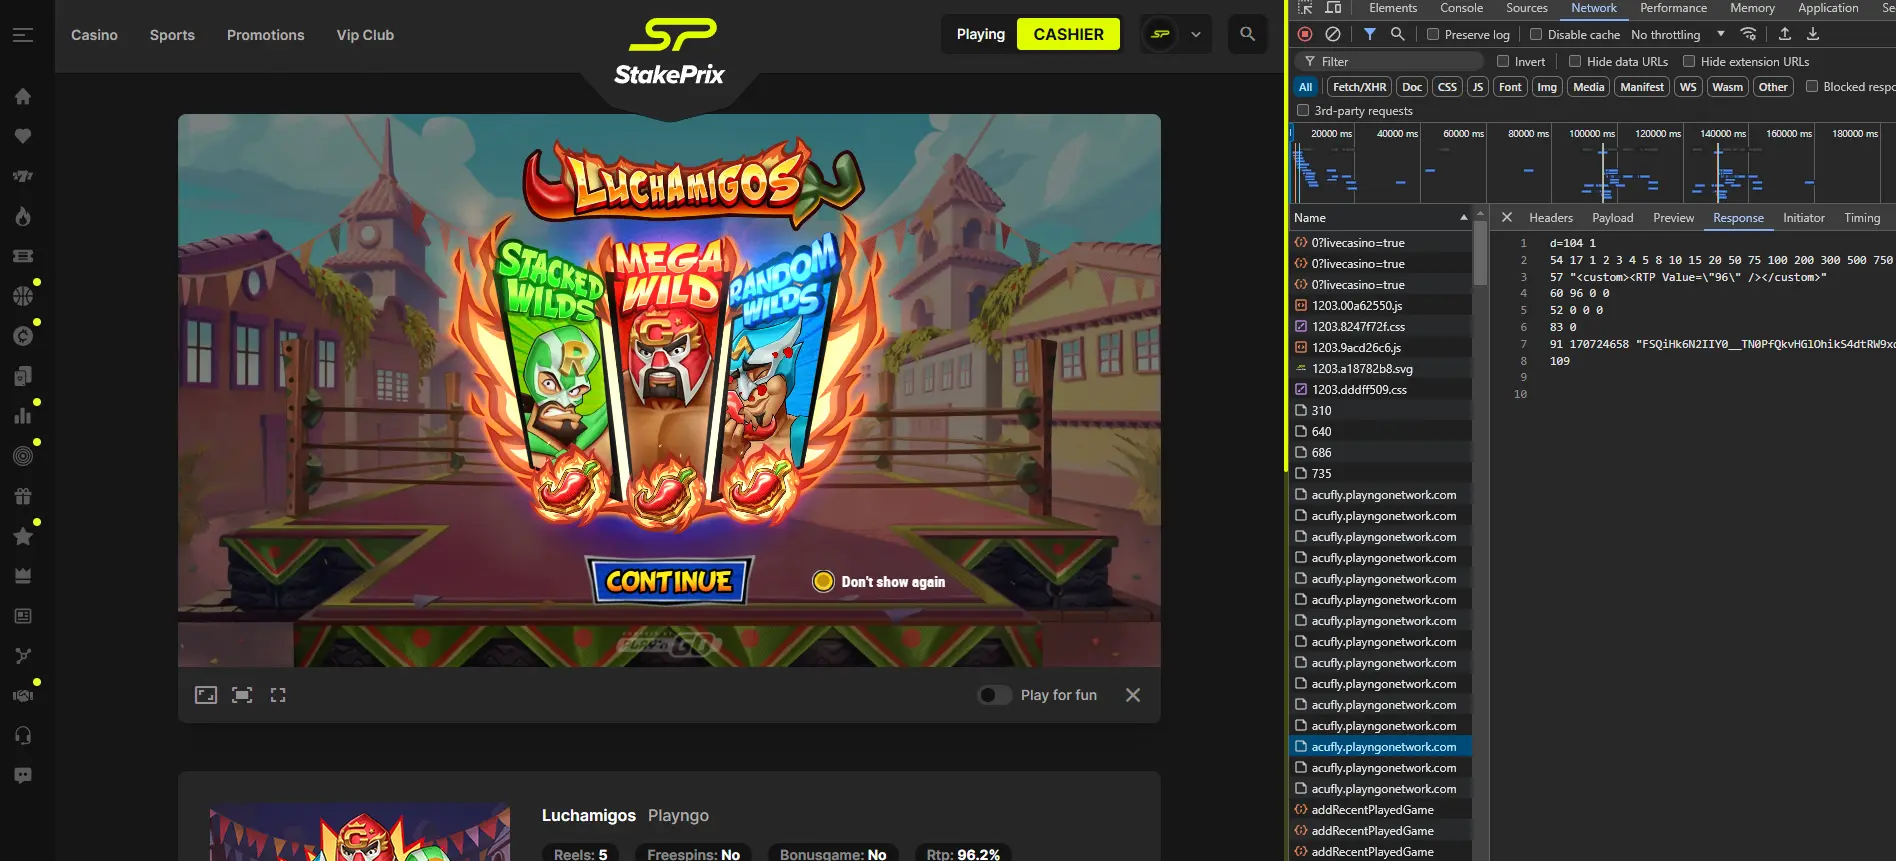The image size is (1896, 861).
Task: Click the site search magnifier icon
Action: [x=1247, y=34]
